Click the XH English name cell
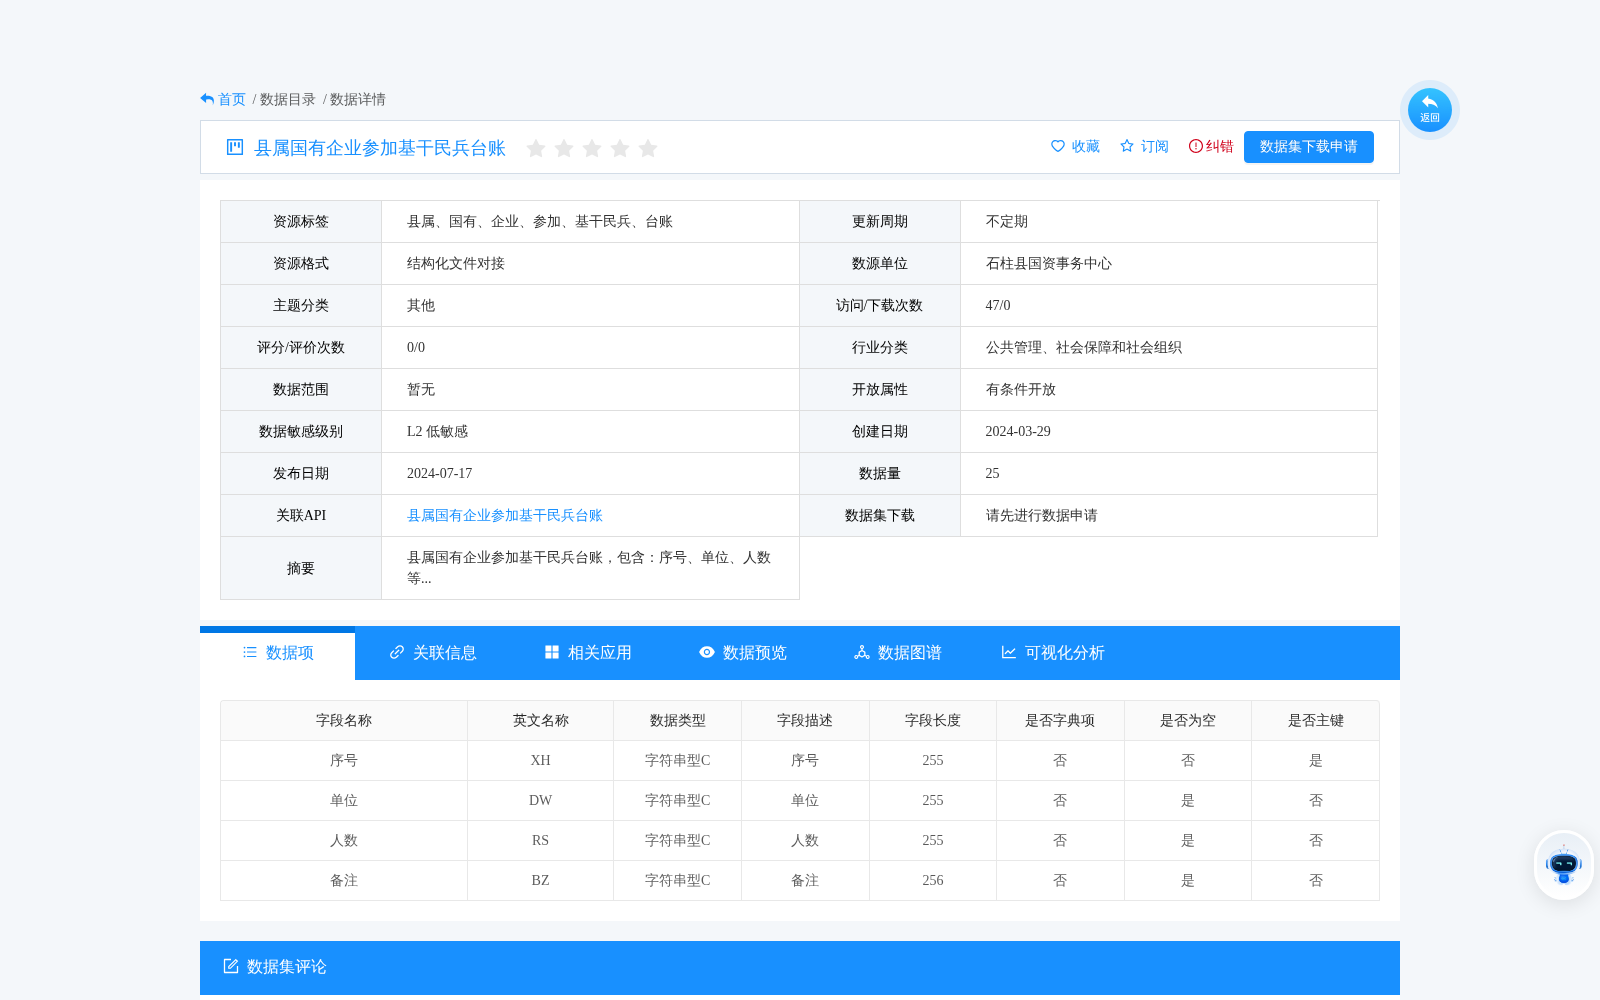 (541, 760)
